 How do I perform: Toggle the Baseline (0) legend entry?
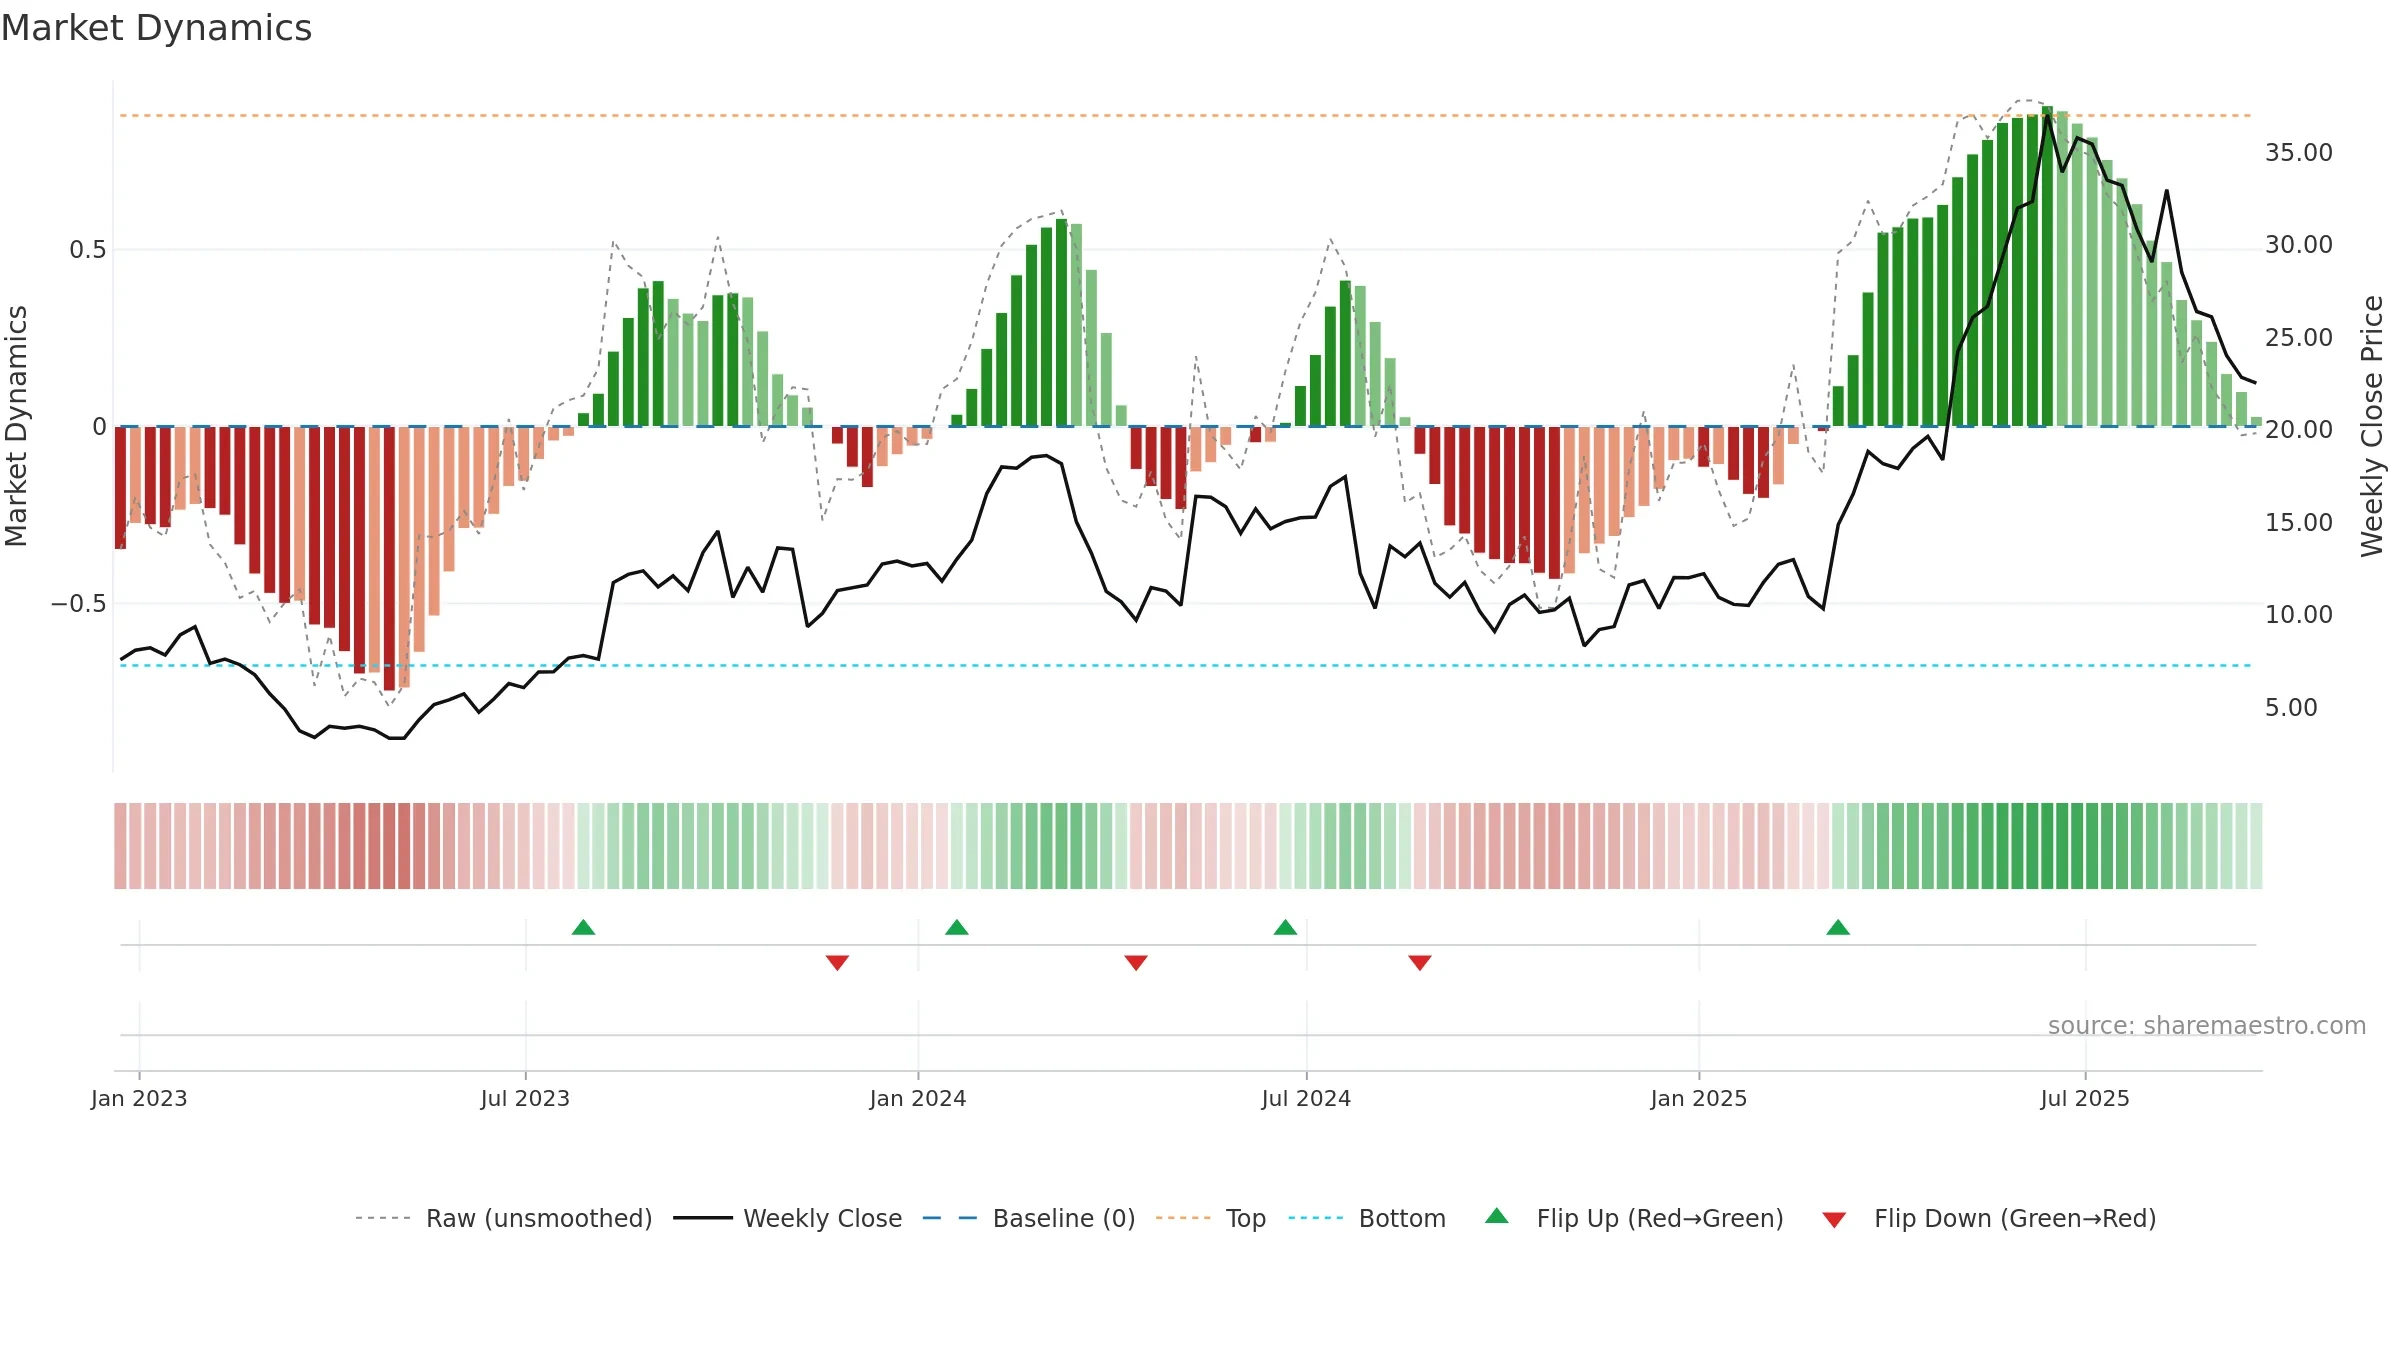tap(1028, 1218)
